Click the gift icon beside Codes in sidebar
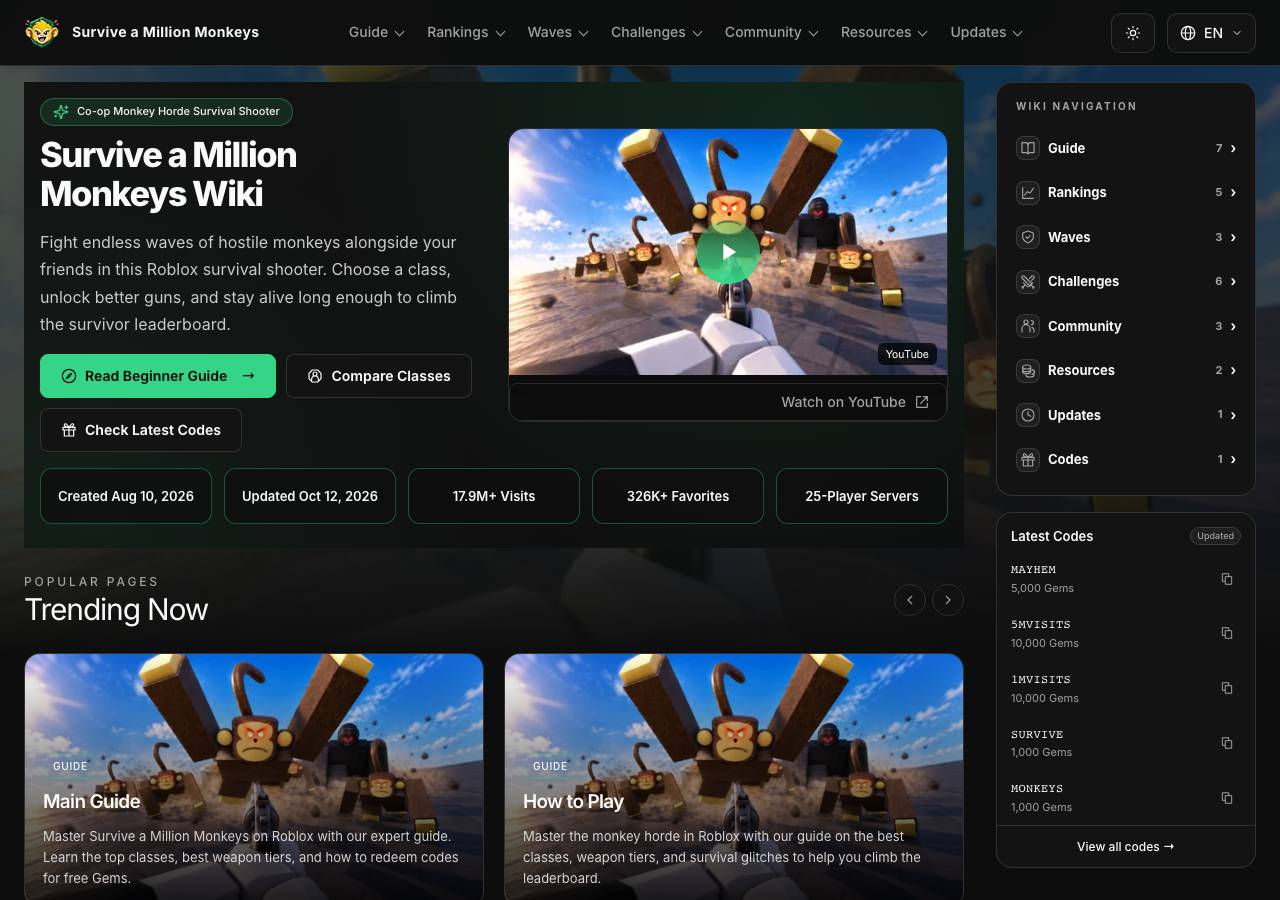 1028,459
